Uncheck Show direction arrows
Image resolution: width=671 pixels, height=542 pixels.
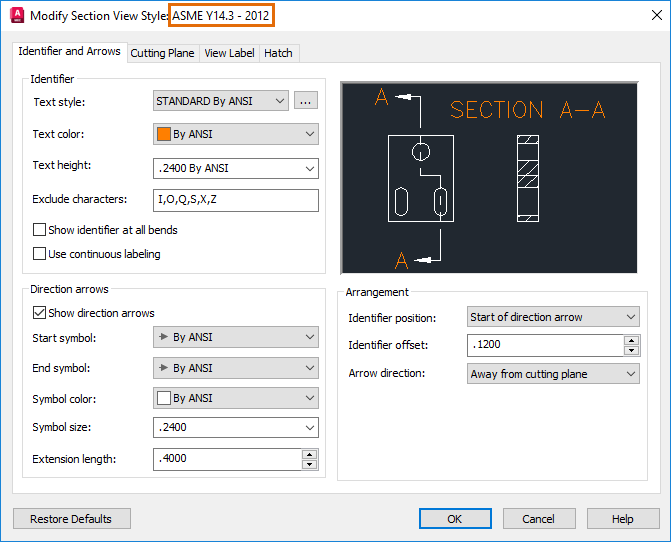(39, 313)
